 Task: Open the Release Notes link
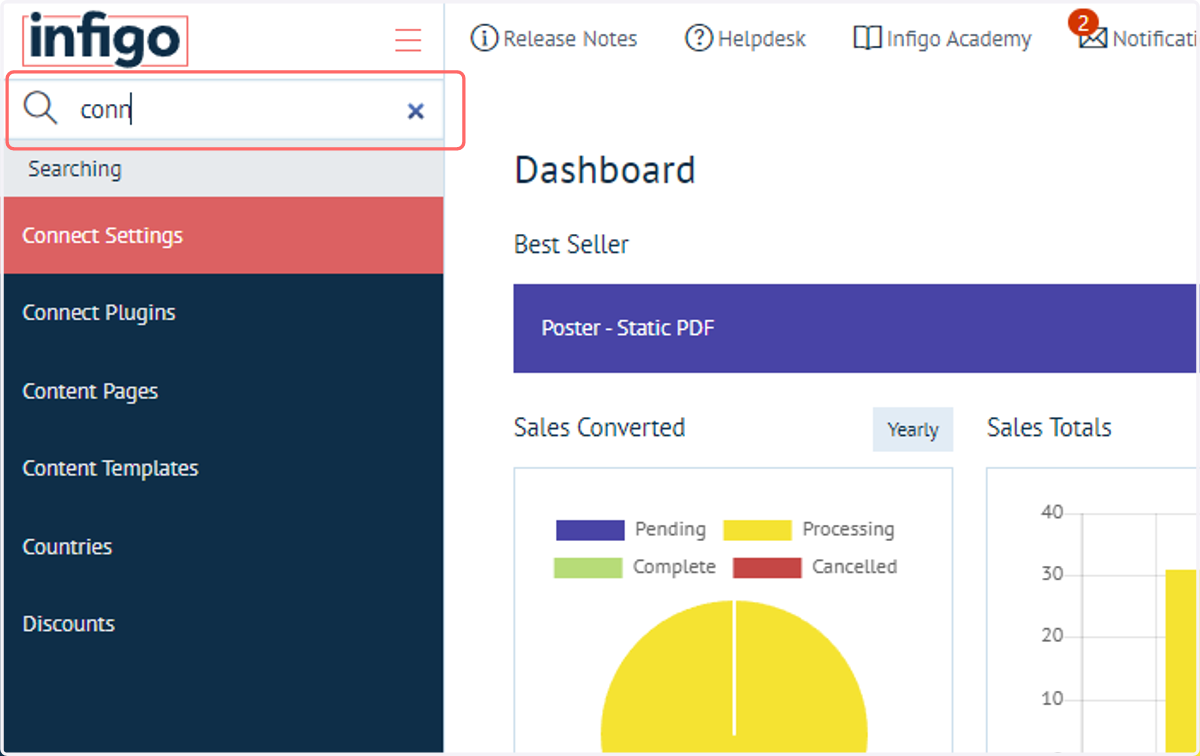coord(570,39)
